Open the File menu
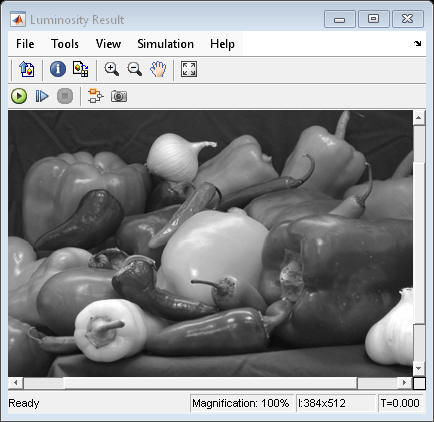This screenshot has width=434, height=422. click(25, 44)
